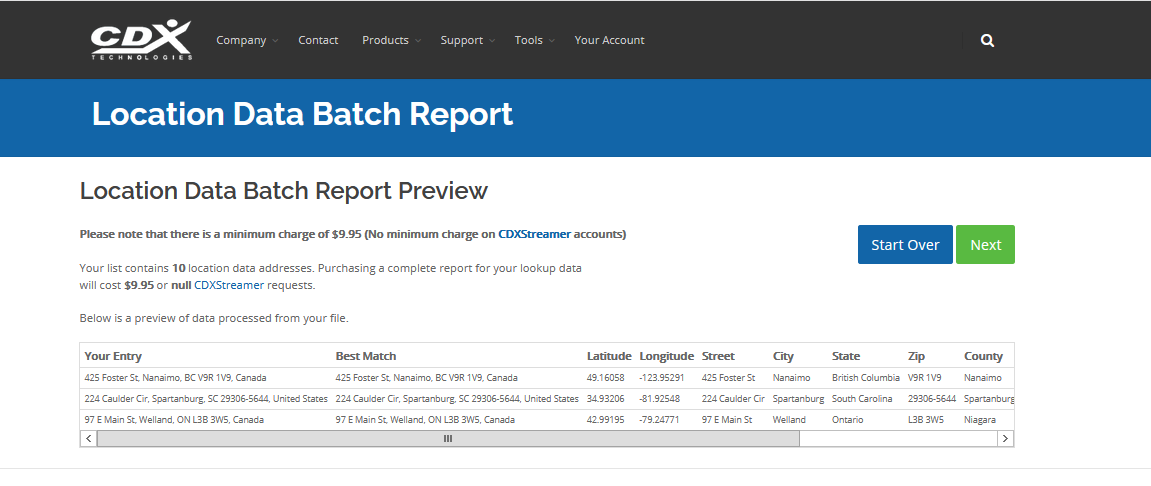Select the County column header
The image size is (1151, 486).
pyautogui.click(x=983, y=356)
